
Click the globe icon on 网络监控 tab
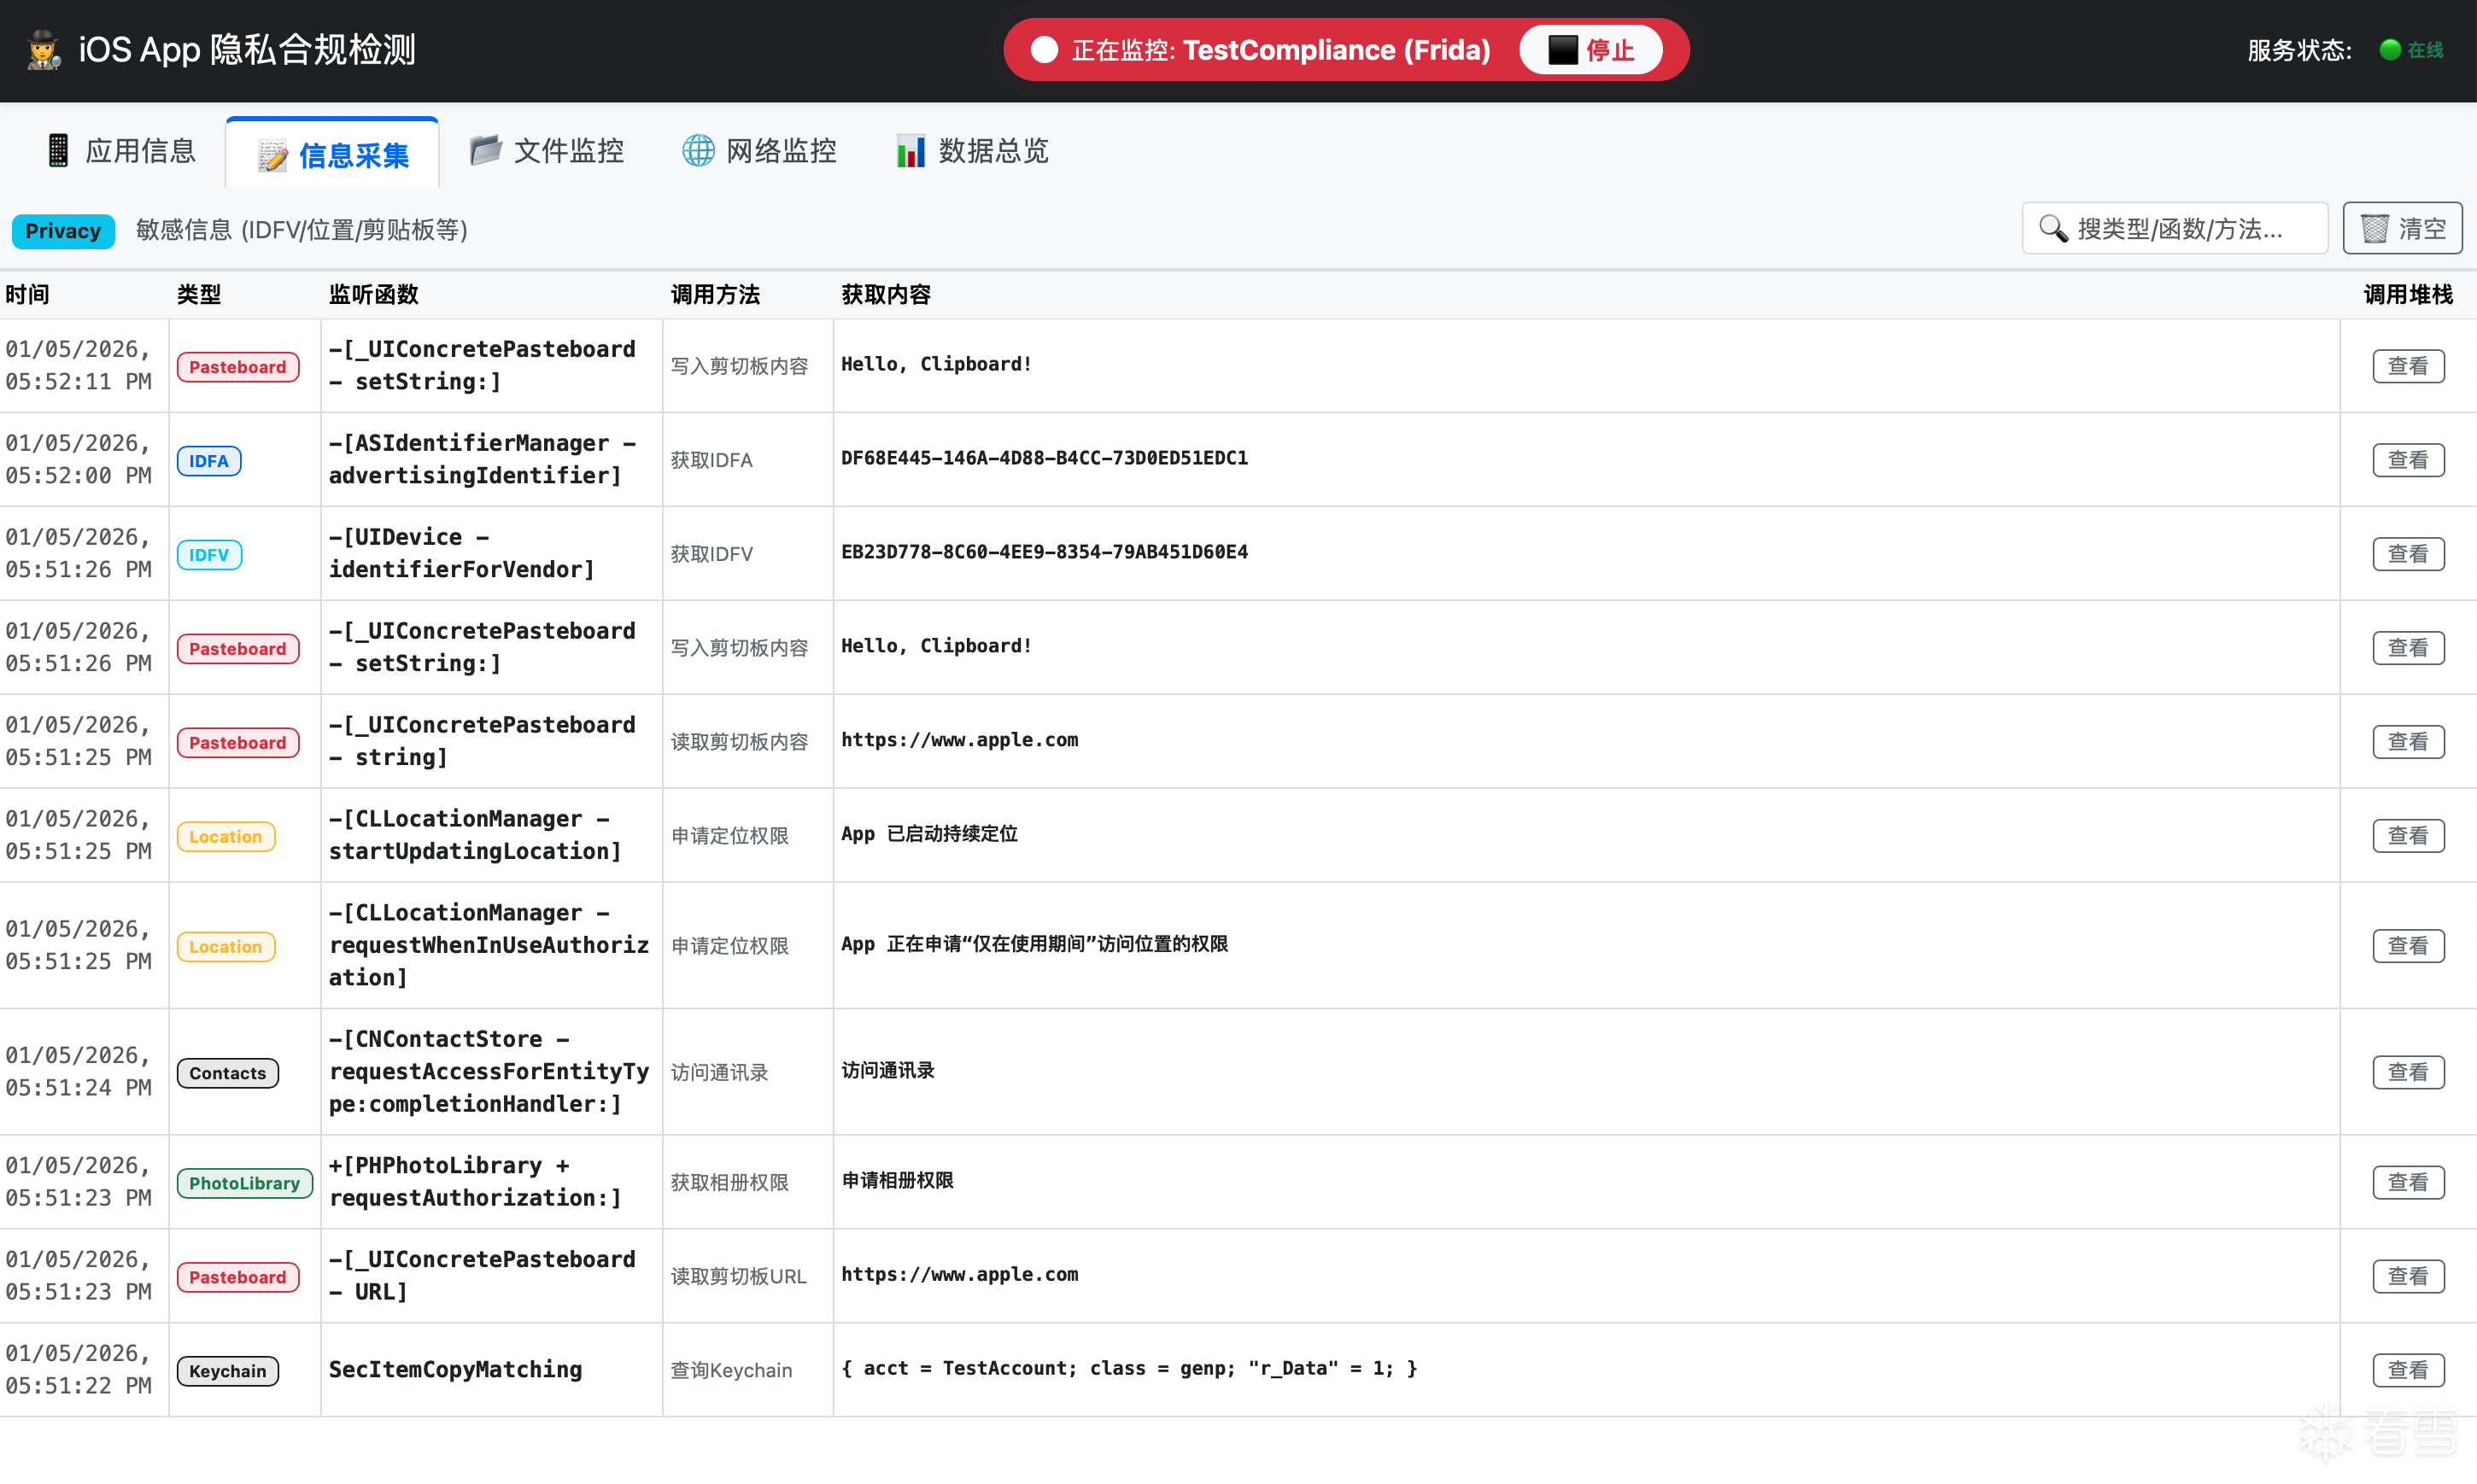698,151
